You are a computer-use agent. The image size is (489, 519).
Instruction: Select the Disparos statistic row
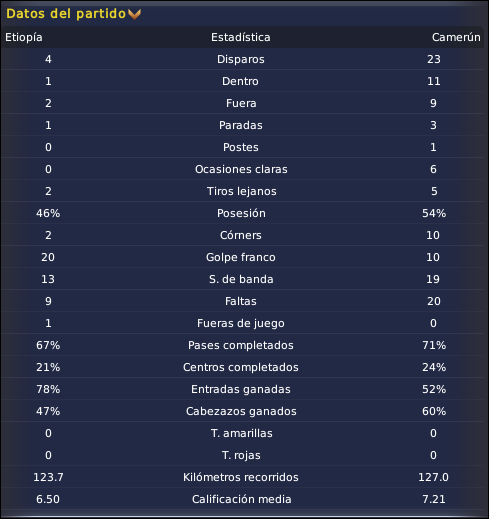pyautogui.click(x=242, y=59)
